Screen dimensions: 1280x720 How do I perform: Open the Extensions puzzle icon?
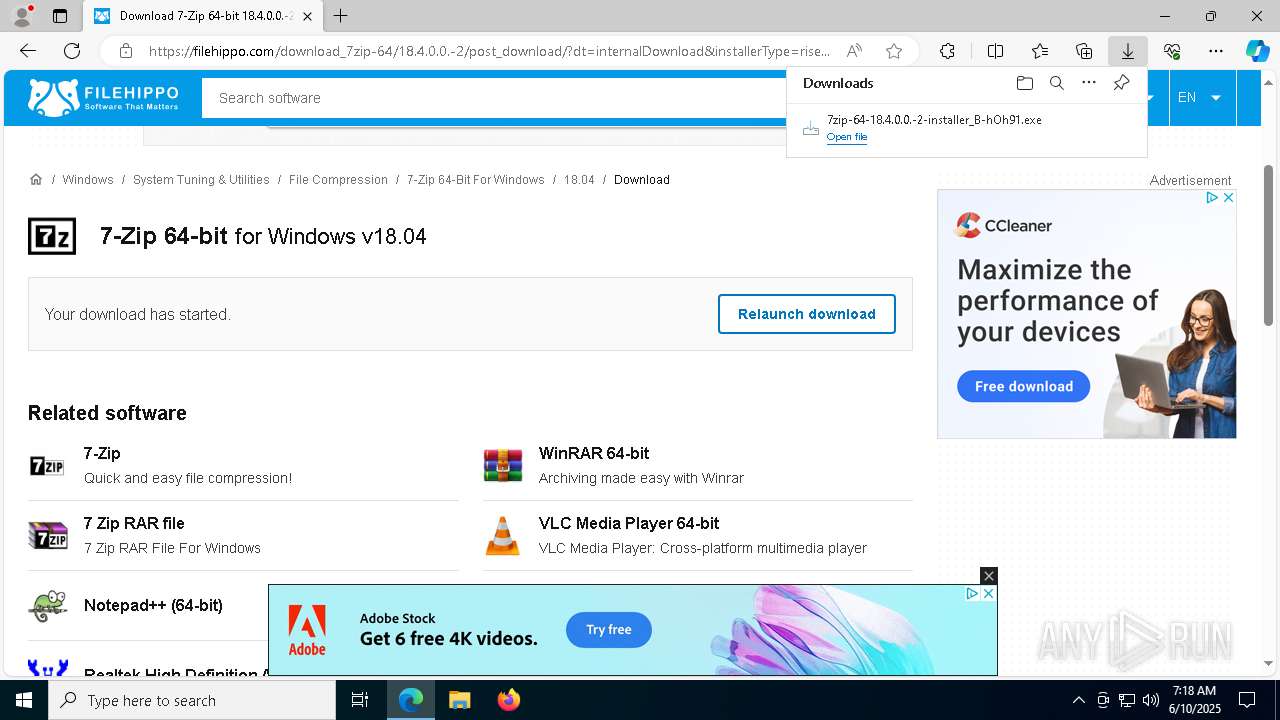[x=947, y=51]
